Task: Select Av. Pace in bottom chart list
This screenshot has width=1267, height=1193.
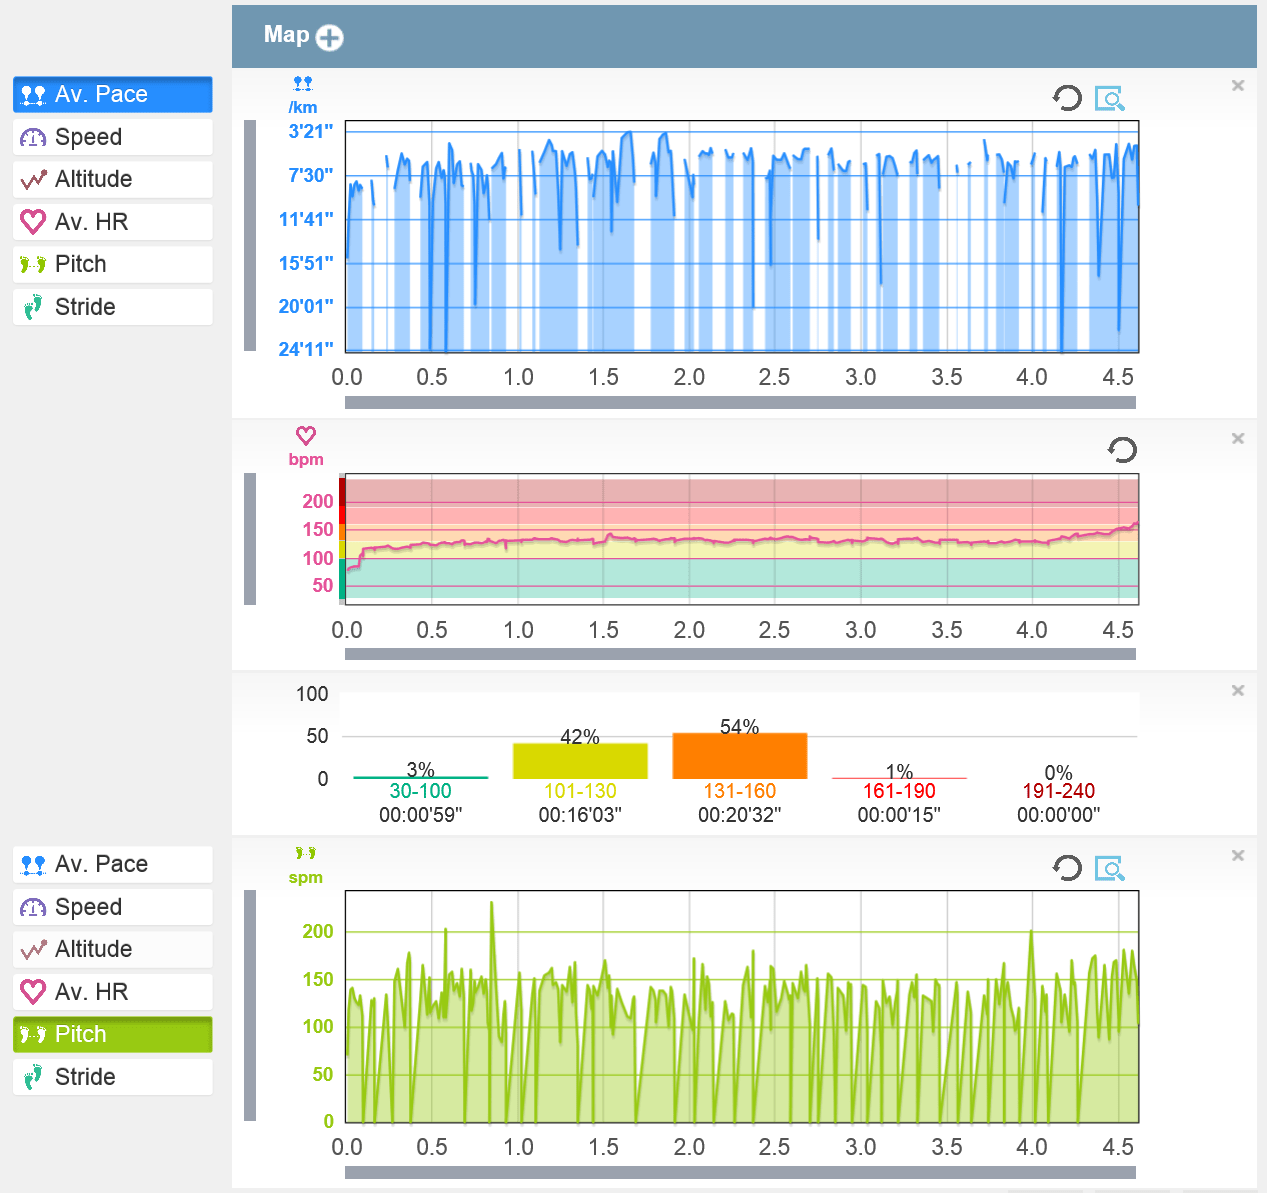Action: [x=113, y=864]
